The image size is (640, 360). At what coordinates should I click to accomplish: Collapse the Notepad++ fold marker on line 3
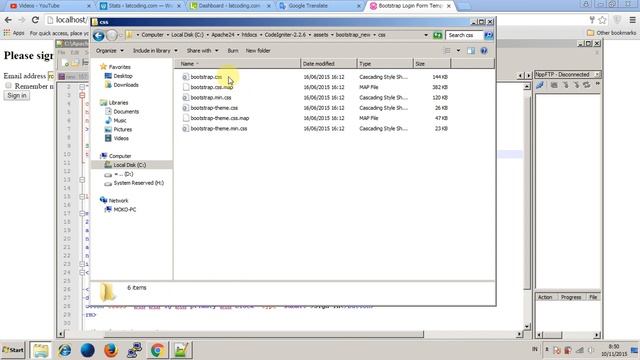[82, 95]
